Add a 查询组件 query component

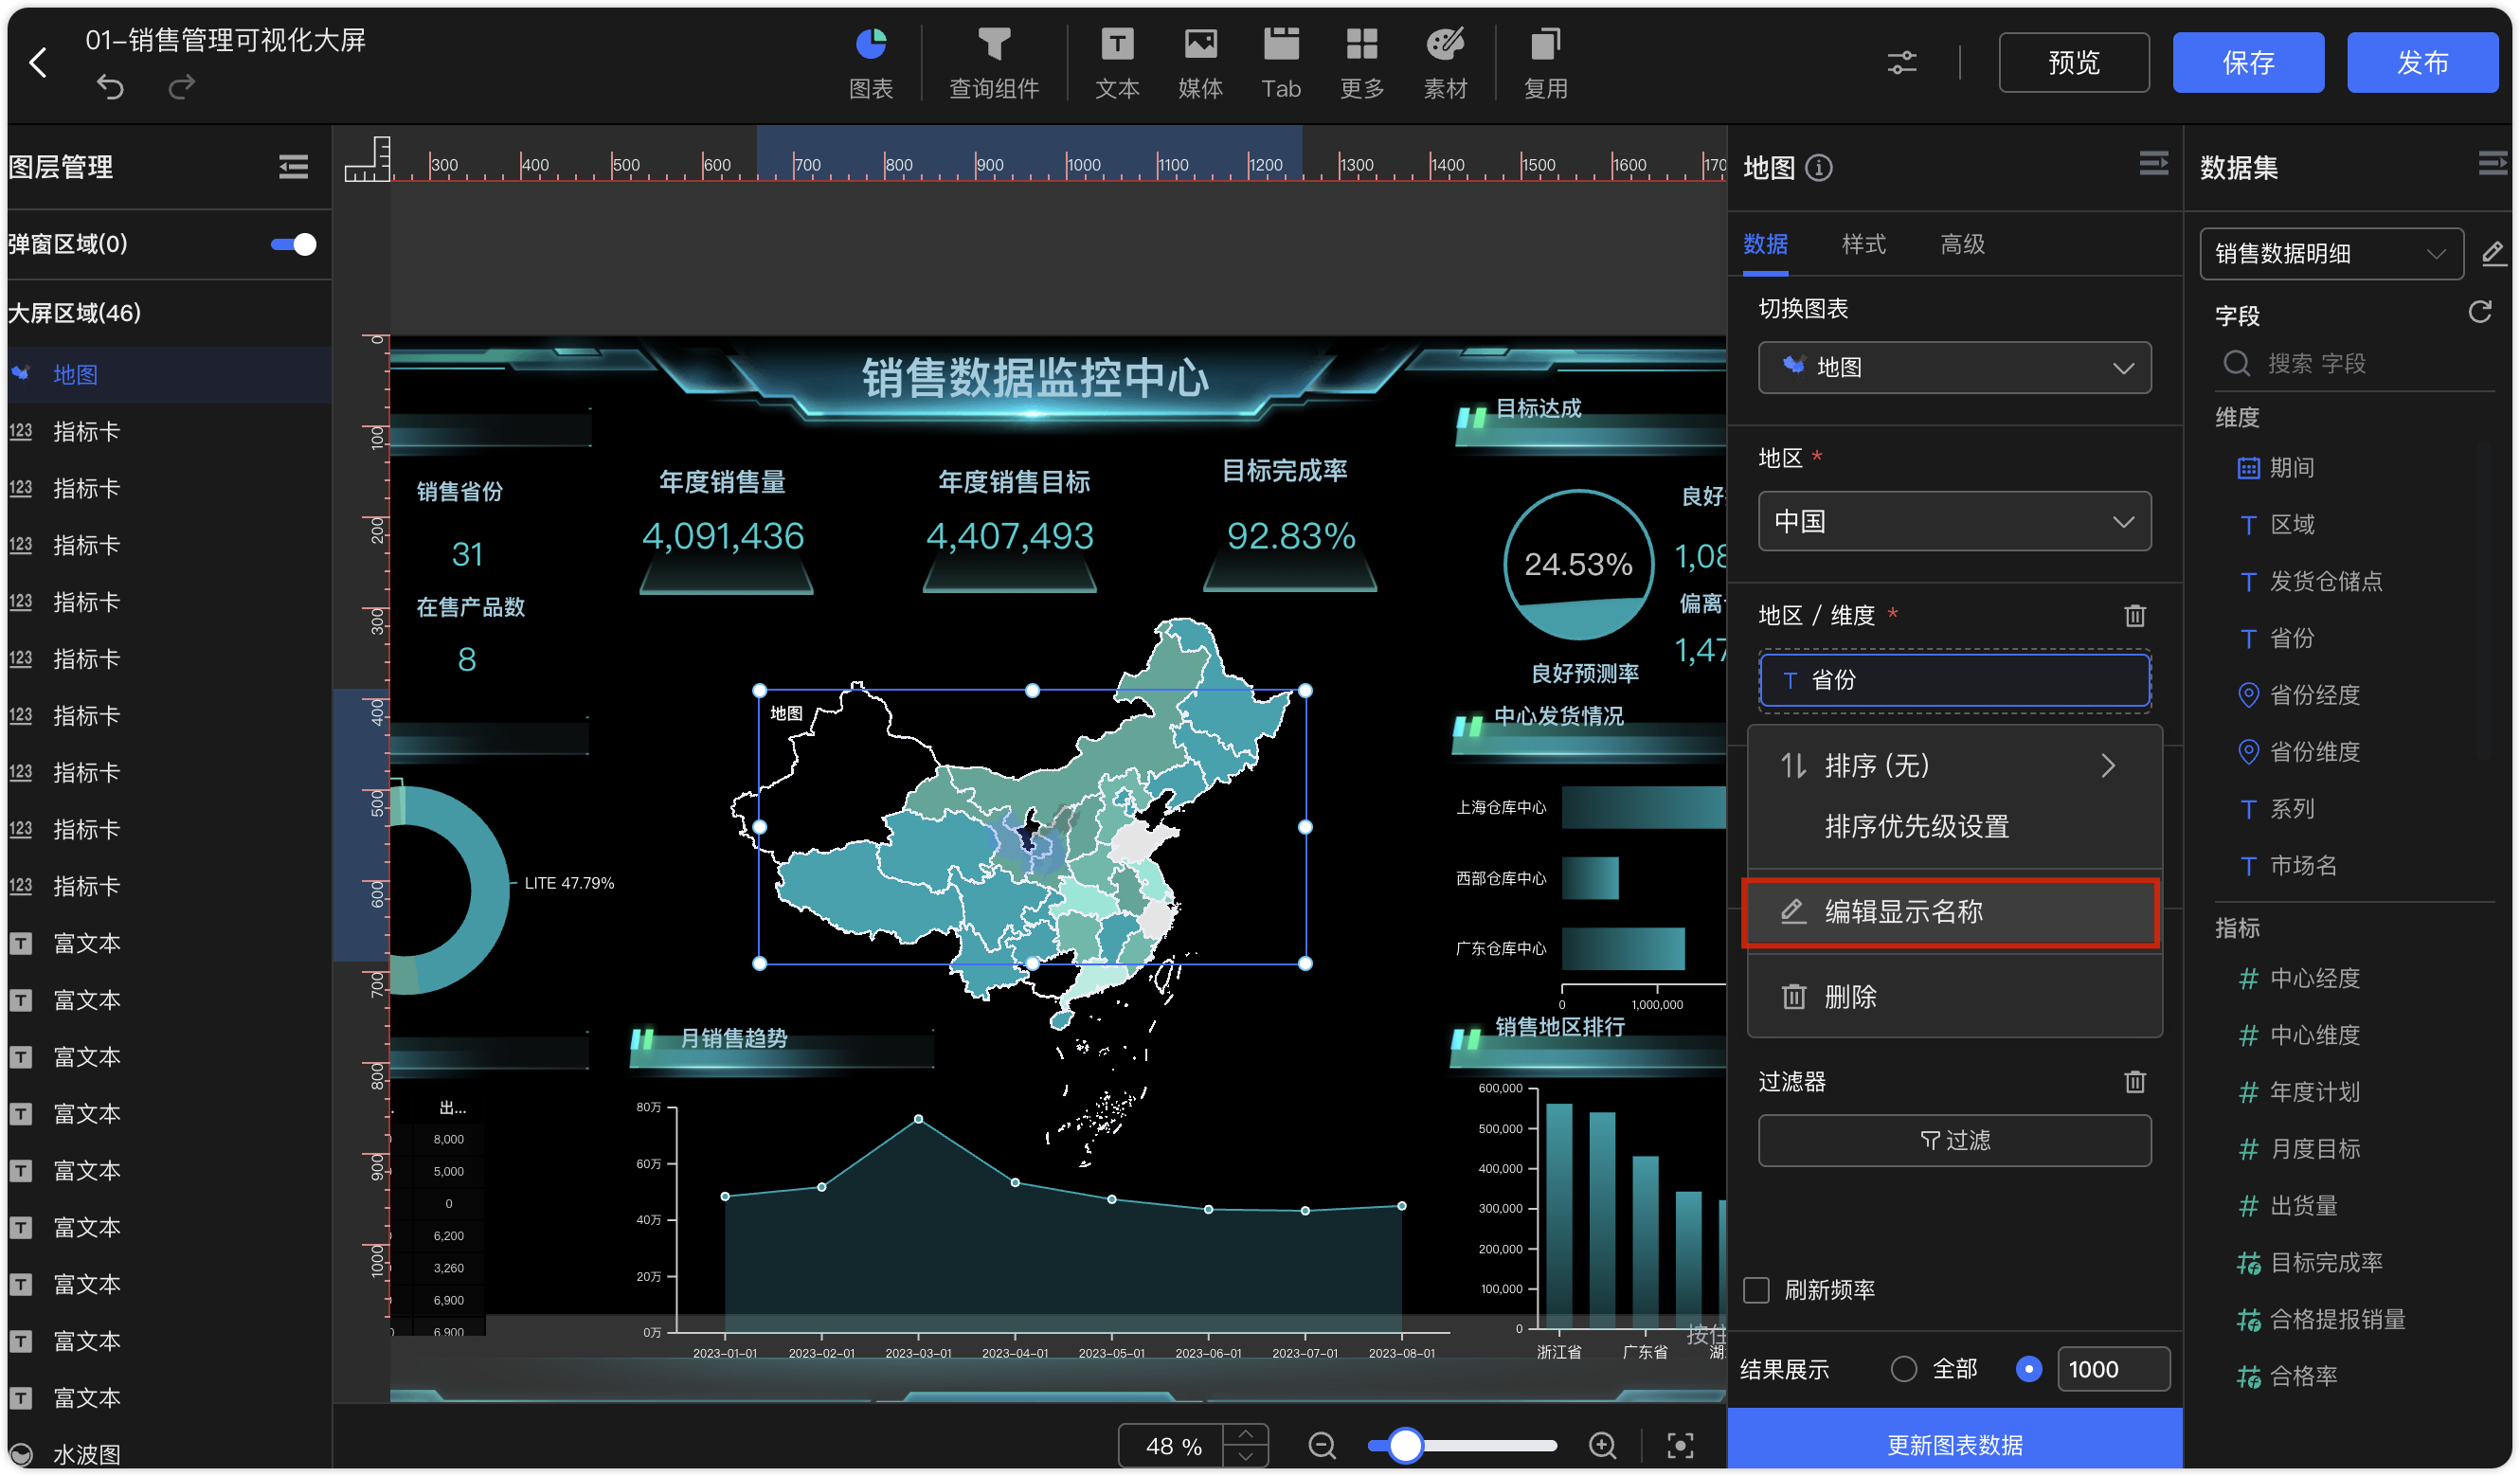994,63
